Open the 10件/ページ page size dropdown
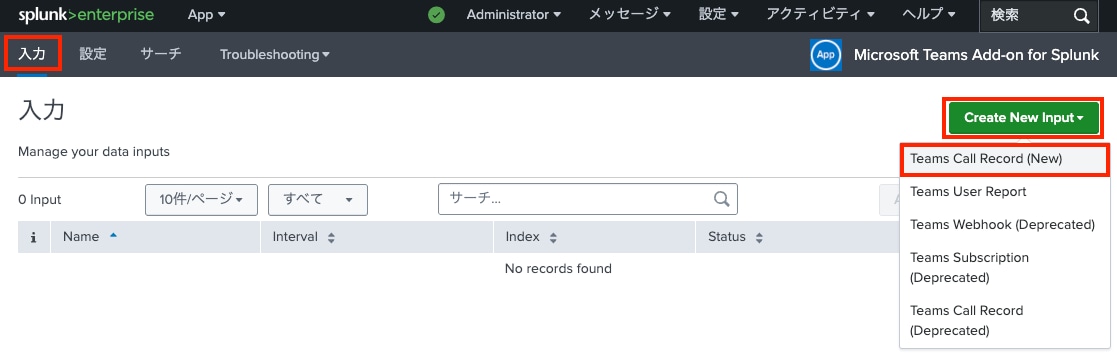 (201, 199)
